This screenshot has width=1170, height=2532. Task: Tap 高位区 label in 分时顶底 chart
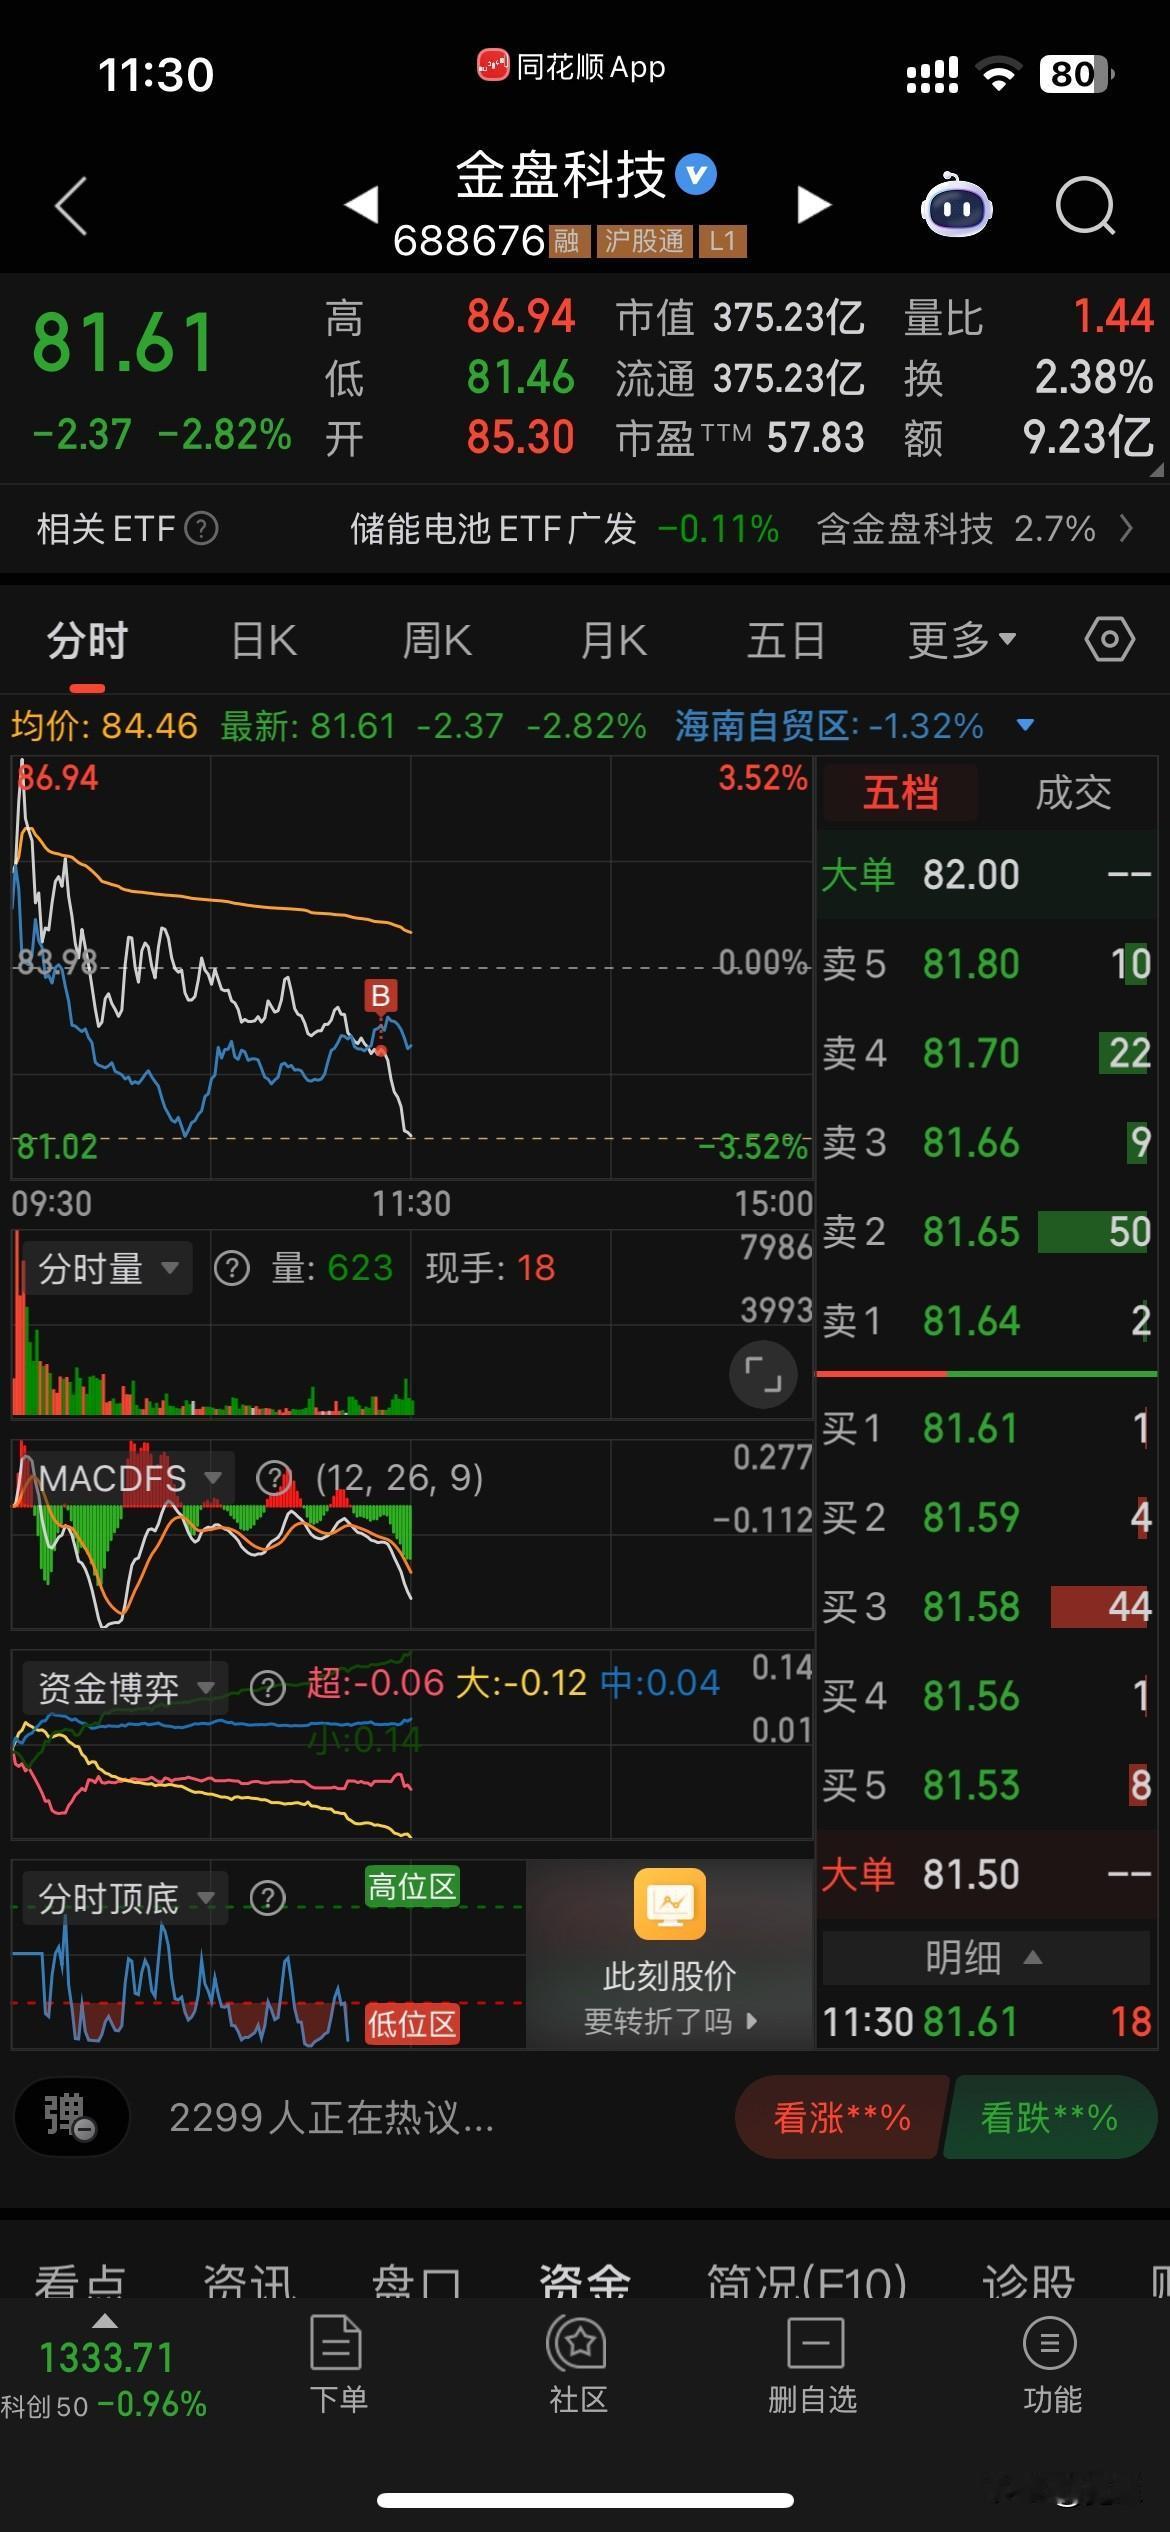(x=412, y=1886)
